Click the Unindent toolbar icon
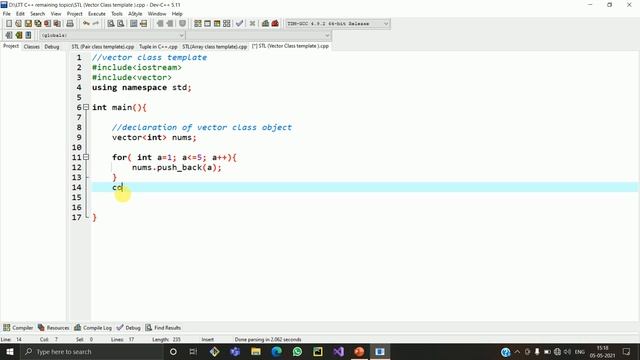 coord(170,24)
